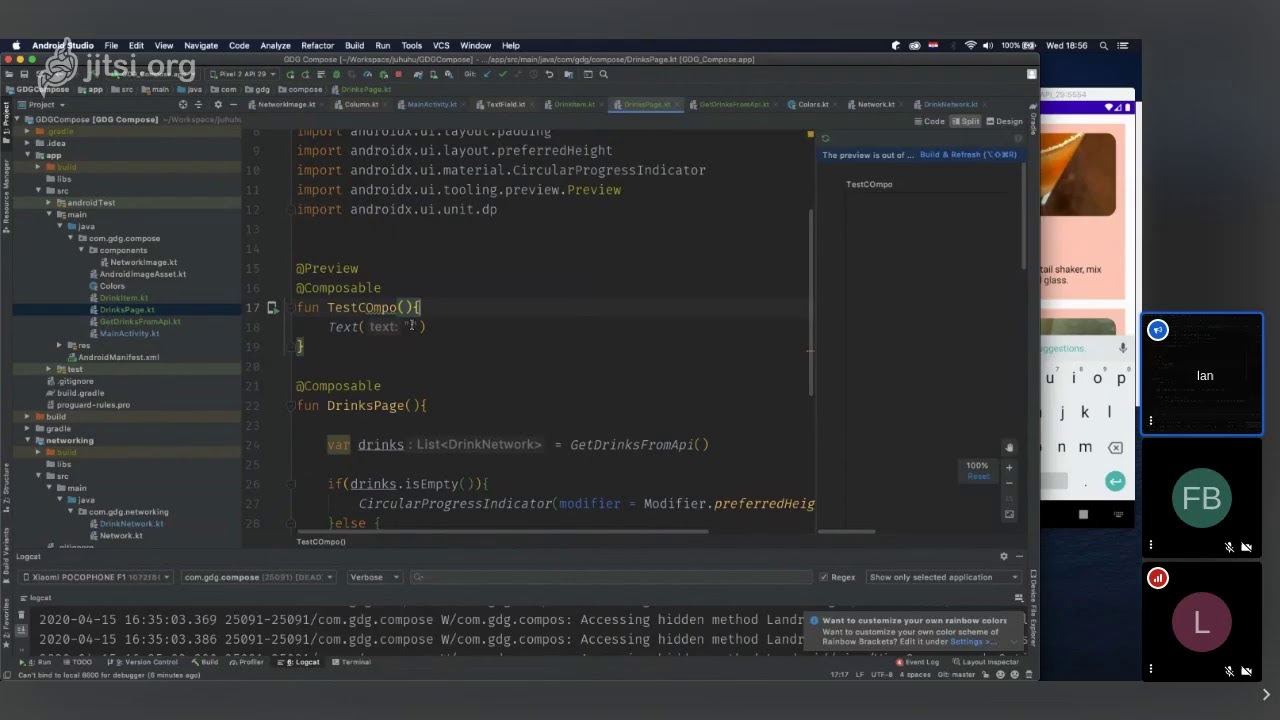Switch editor to Code view mode
Image resolution: width=1280 pixels, height=720 pixels.
pos(929,121)
